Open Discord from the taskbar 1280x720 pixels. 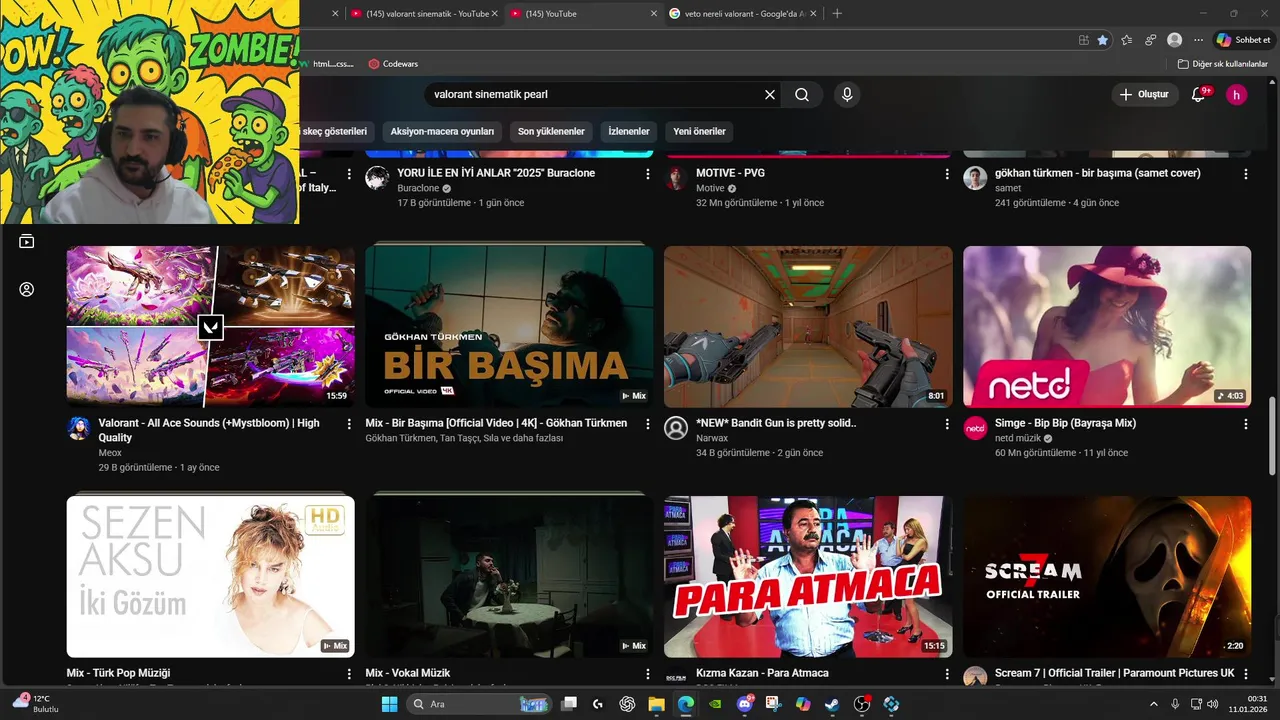(745, 704)
